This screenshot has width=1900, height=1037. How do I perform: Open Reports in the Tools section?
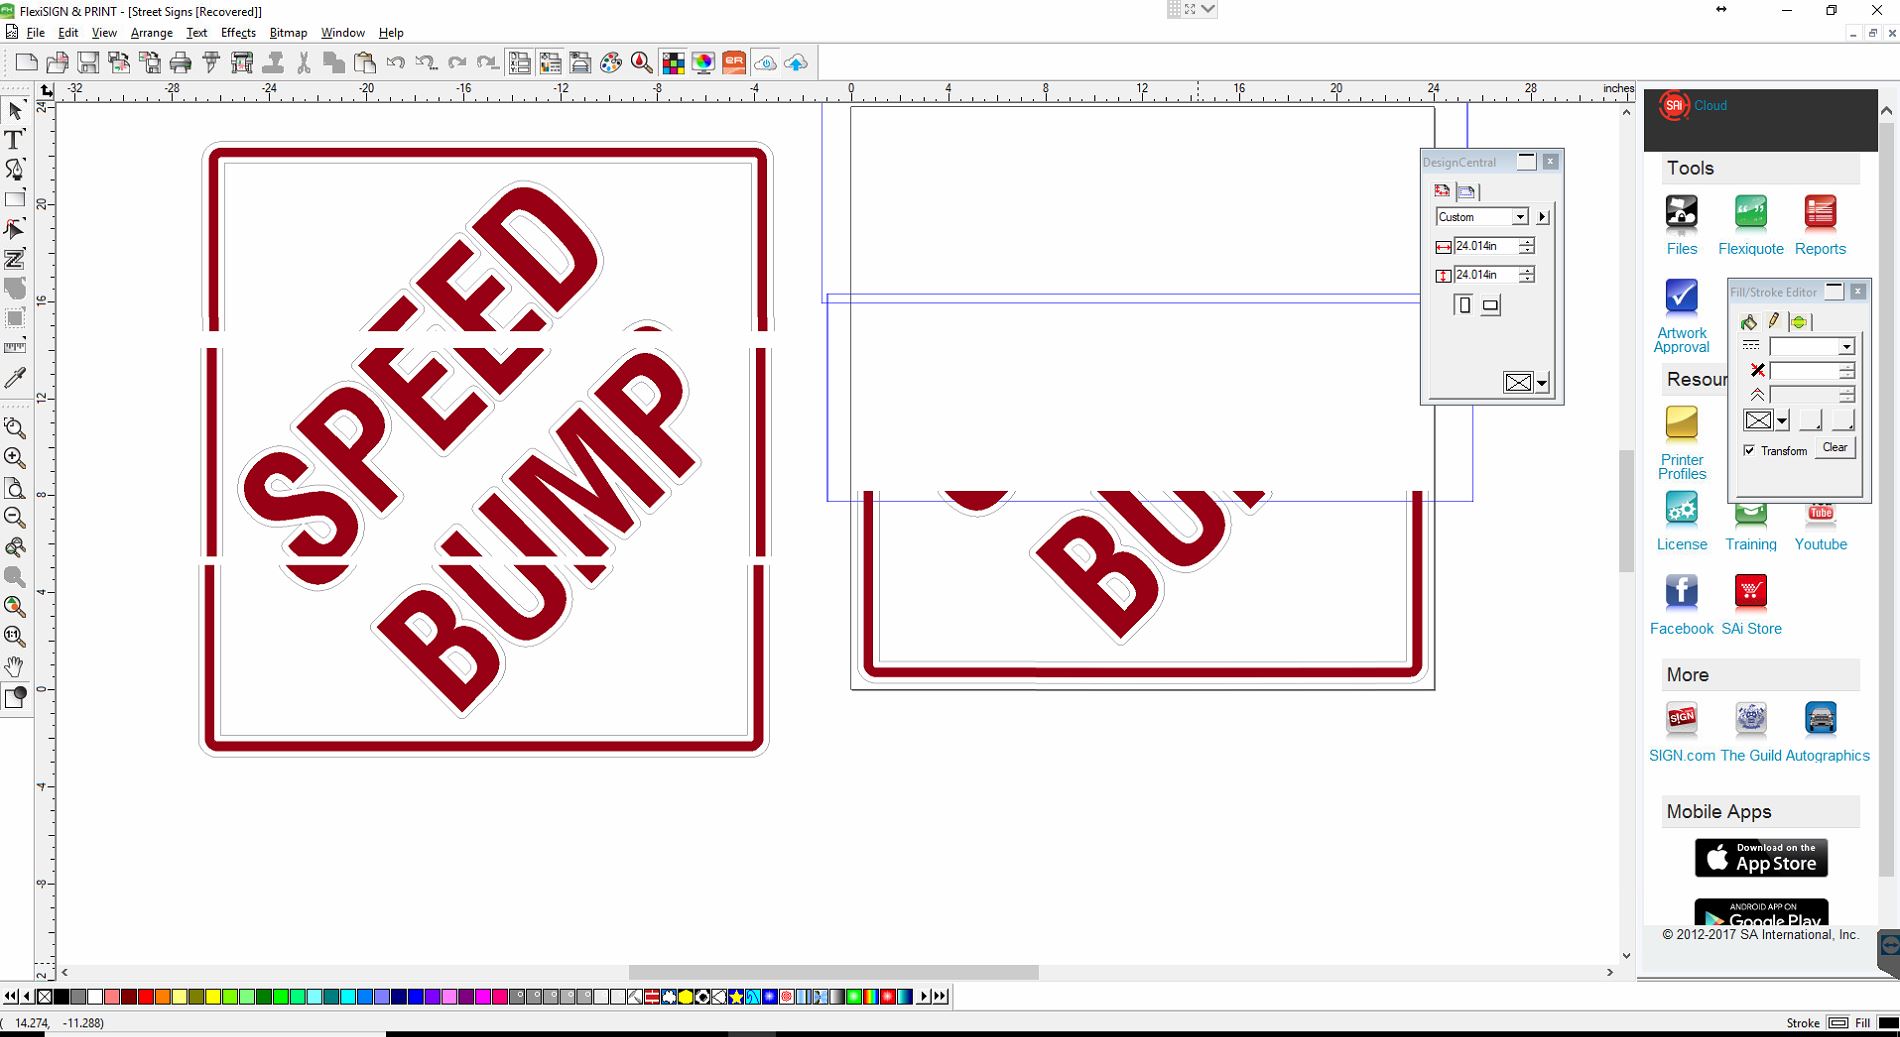(1820, 225)
